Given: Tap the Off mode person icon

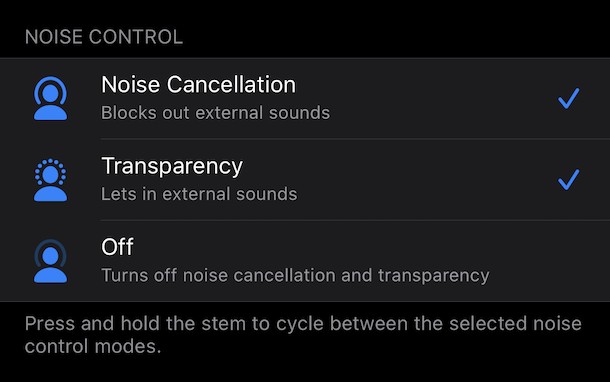Looking at the screenshot, I should [51, 261].
